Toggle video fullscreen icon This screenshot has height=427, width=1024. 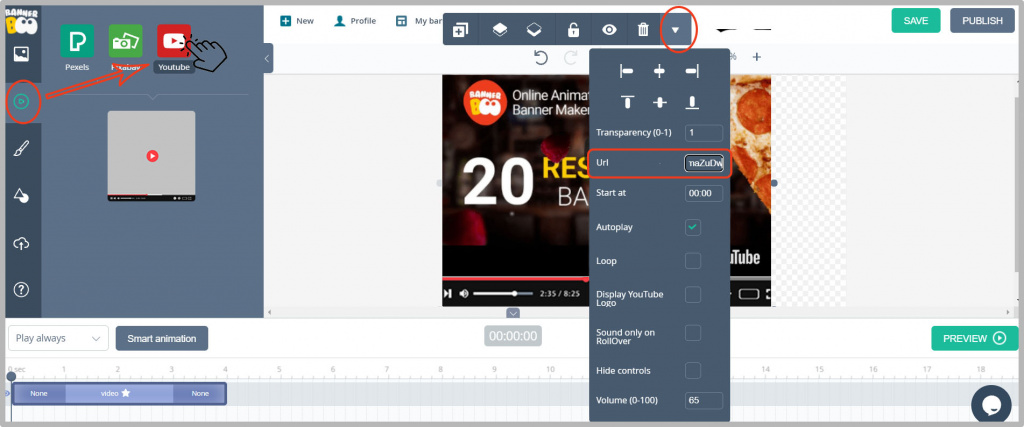tap(768, 294)
